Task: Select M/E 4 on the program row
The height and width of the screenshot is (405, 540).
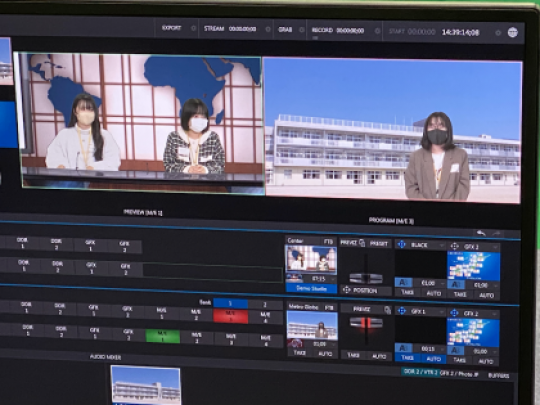Action: pos(265,317)
